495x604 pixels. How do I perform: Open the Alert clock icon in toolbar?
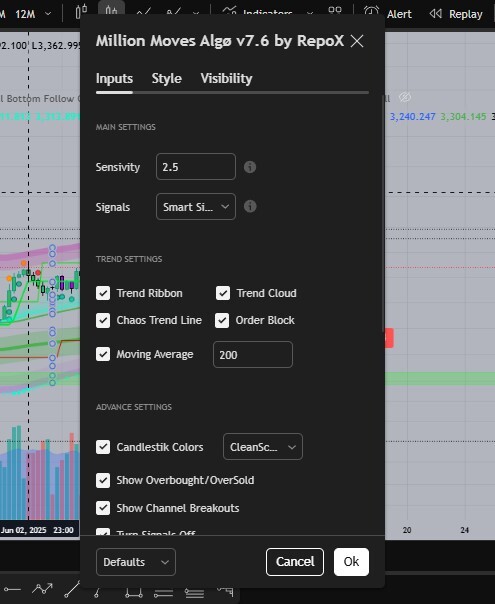[x=371, y=12]
